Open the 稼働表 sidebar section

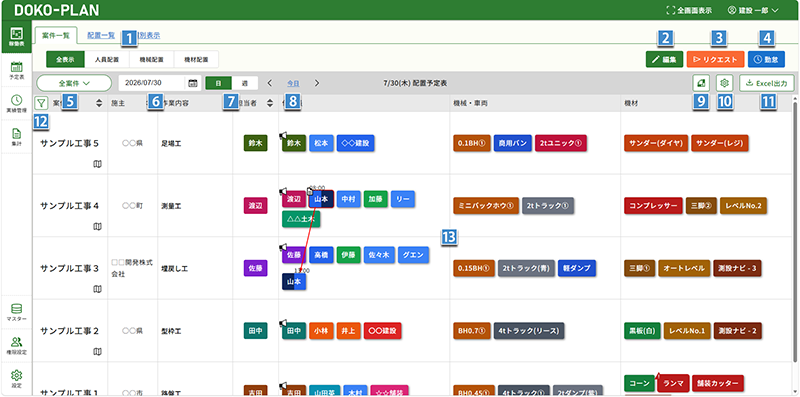point(16,37)
